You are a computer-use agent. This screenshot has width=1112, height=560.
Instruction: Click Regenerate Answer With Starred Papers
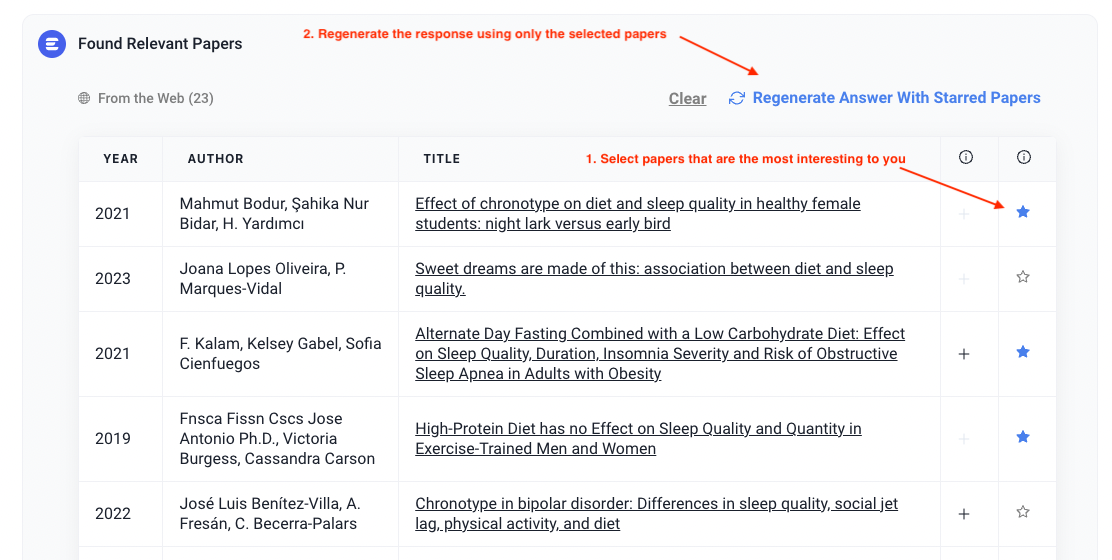coord(896,98)
